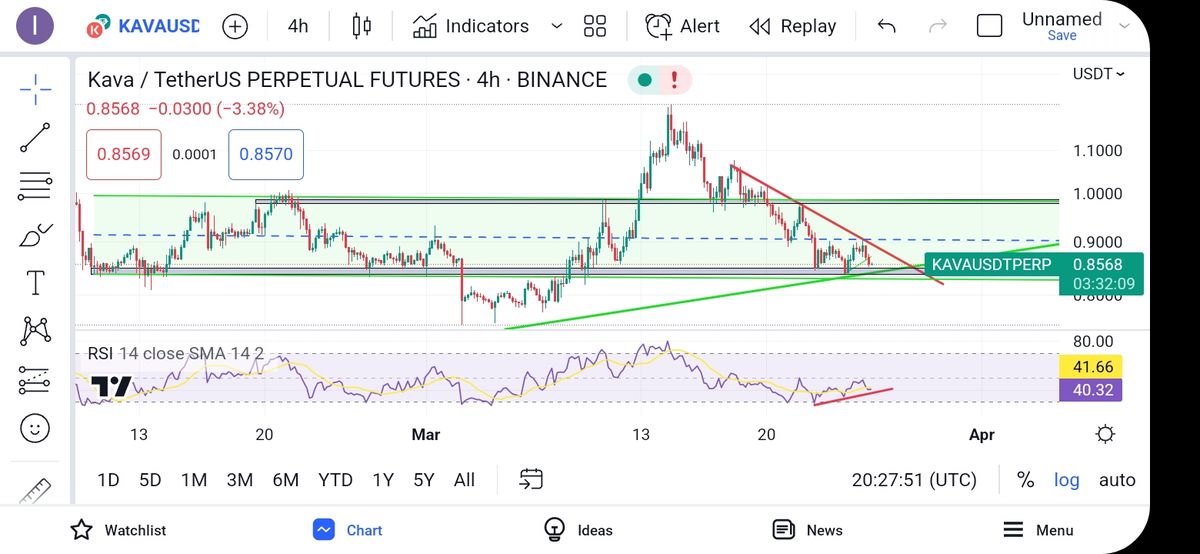Select the 3M date range
This screenshot has width=1200, height=554.
click(239, 480)
